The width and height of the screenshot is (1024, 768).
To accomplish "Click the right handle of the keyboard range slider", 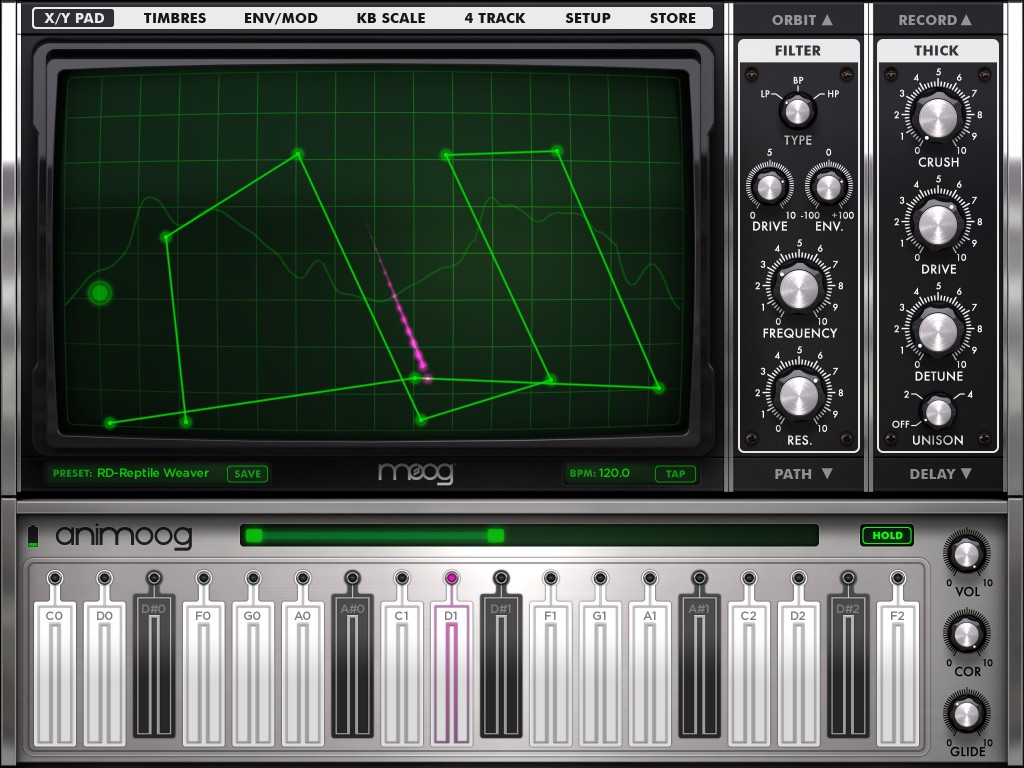I will [496, 536].
